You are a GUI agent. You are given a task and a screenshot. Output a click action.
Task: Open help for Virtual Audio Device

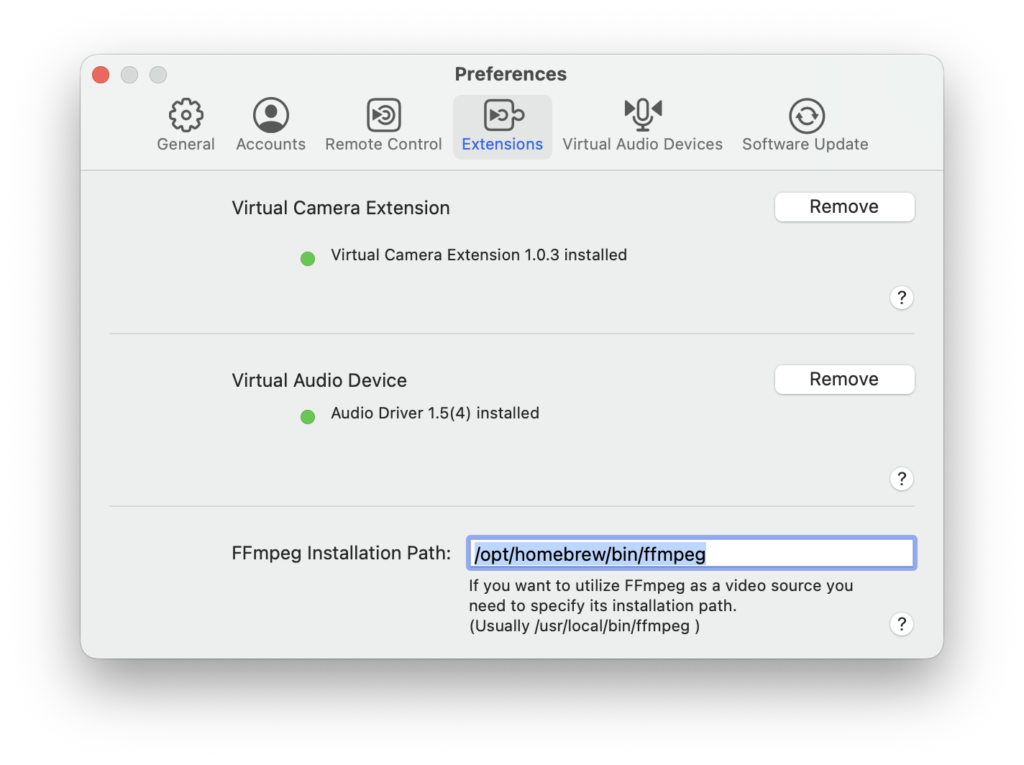[901, 479]
